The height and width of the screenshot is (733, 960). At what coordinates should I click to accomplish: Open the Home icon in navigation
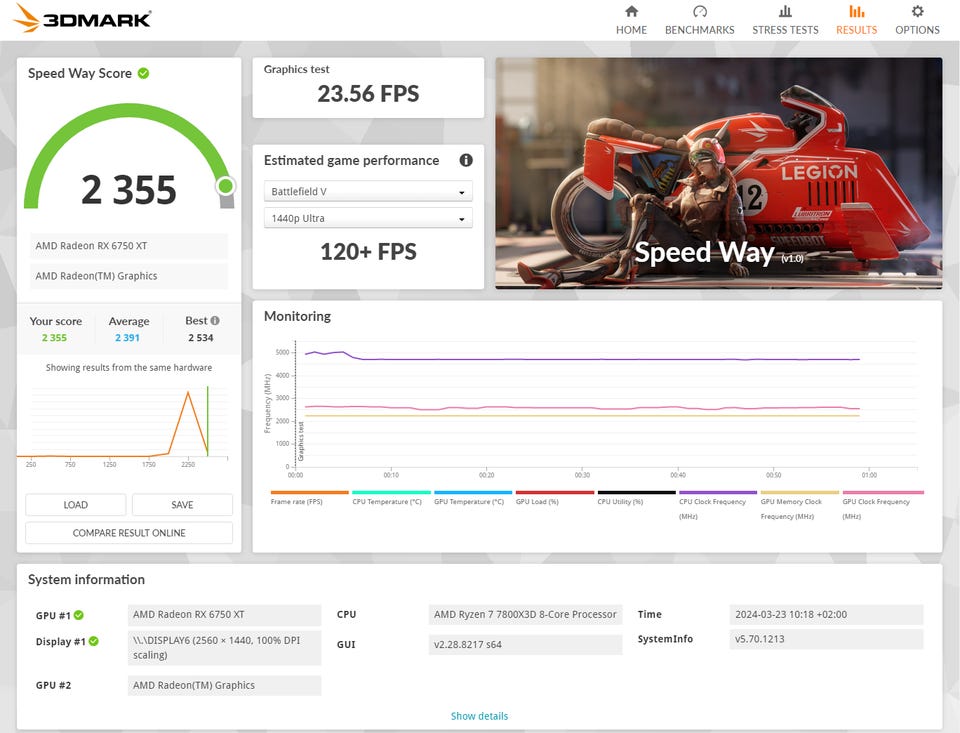tap(631, 11)
